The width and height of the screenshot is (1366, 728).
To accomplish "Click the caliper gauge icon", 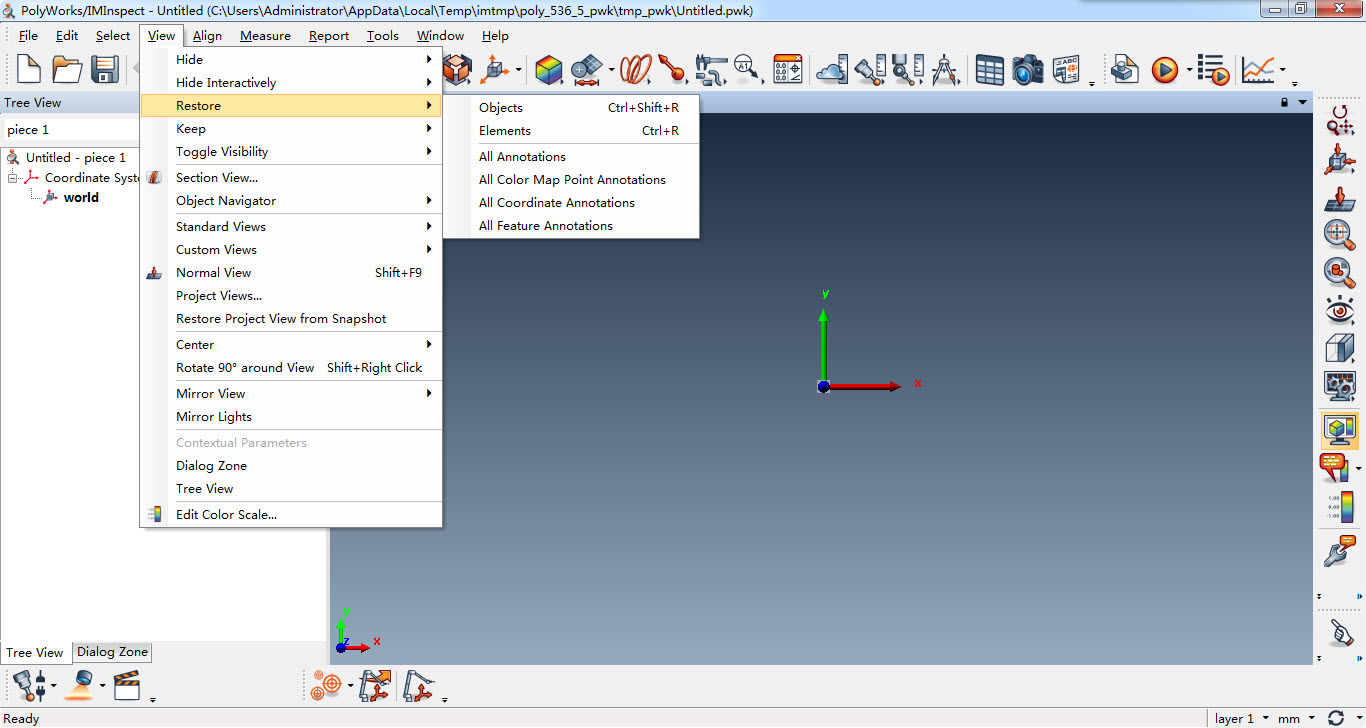I will (711, 69).
